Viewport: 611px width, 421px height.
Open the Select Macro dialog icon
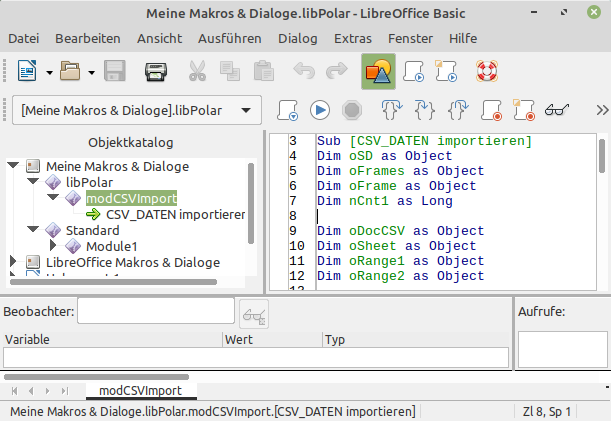(x=413, y=71)
